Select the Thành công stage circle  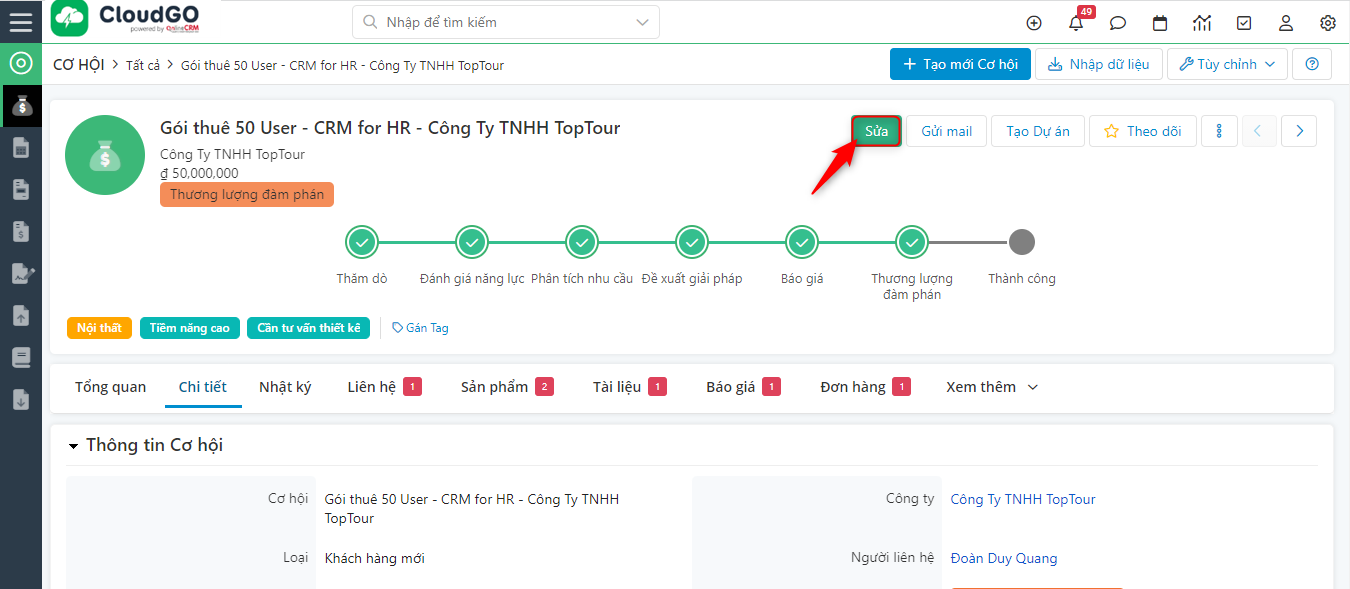click(1021, 242)
